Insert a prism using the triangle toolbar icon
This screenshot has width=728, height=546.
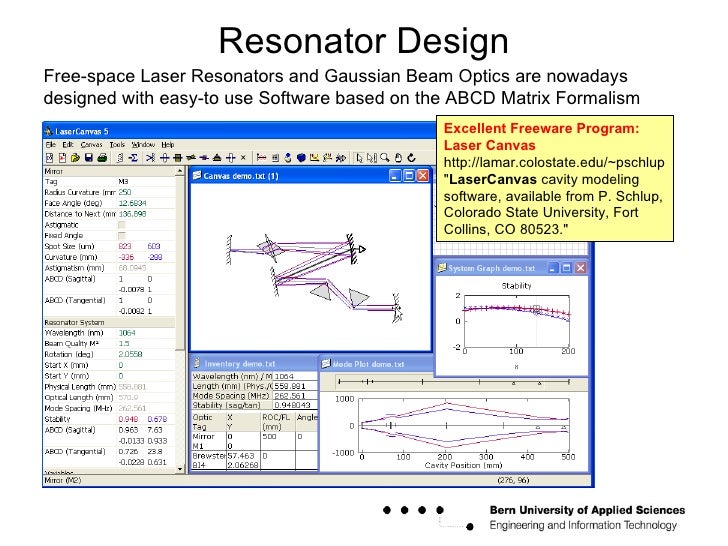coord(217,158)
